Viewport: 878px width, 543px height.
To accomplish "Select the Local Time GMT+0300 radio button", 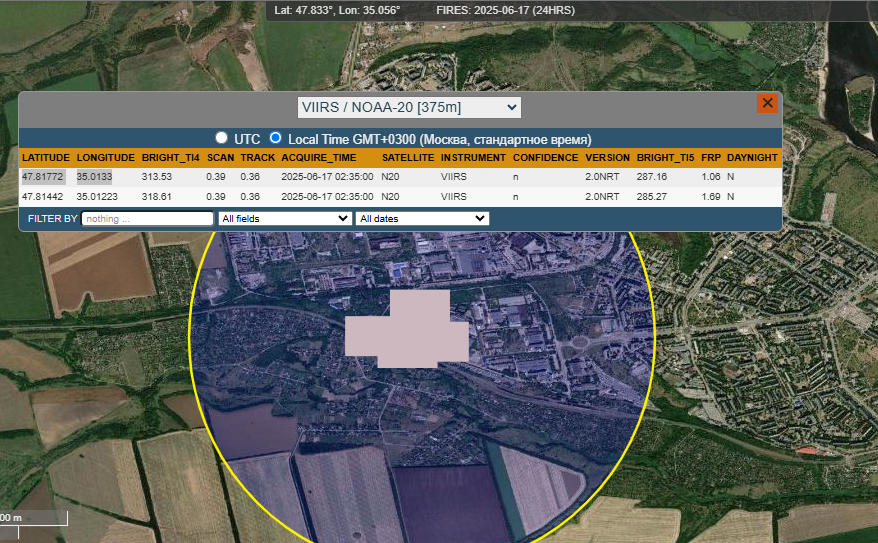I will click(275, 138).
